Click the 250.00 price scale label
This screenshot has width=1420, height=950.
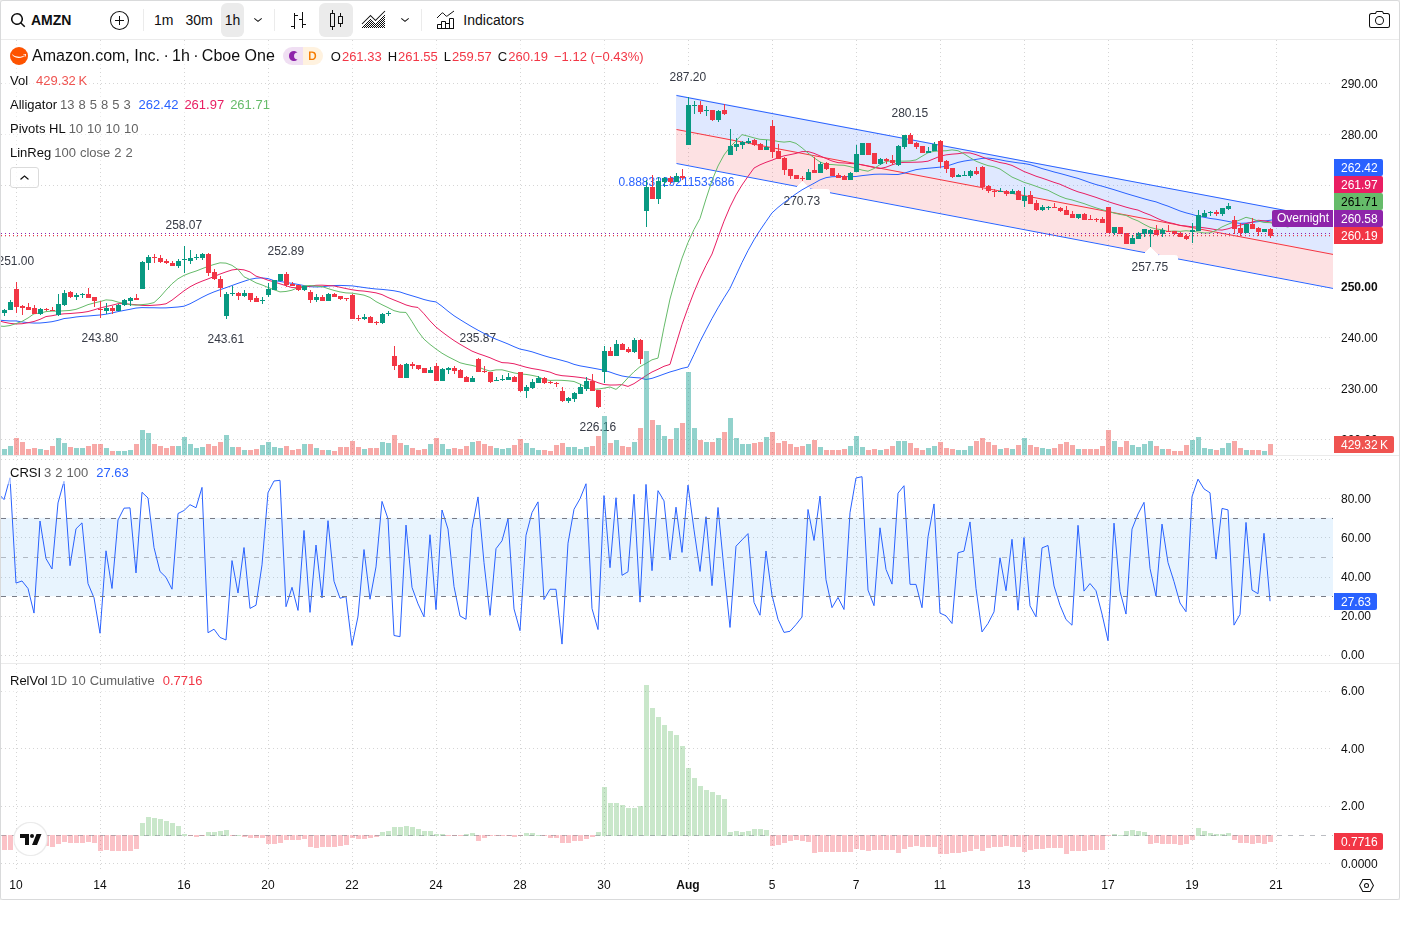tap(1359, 287)
